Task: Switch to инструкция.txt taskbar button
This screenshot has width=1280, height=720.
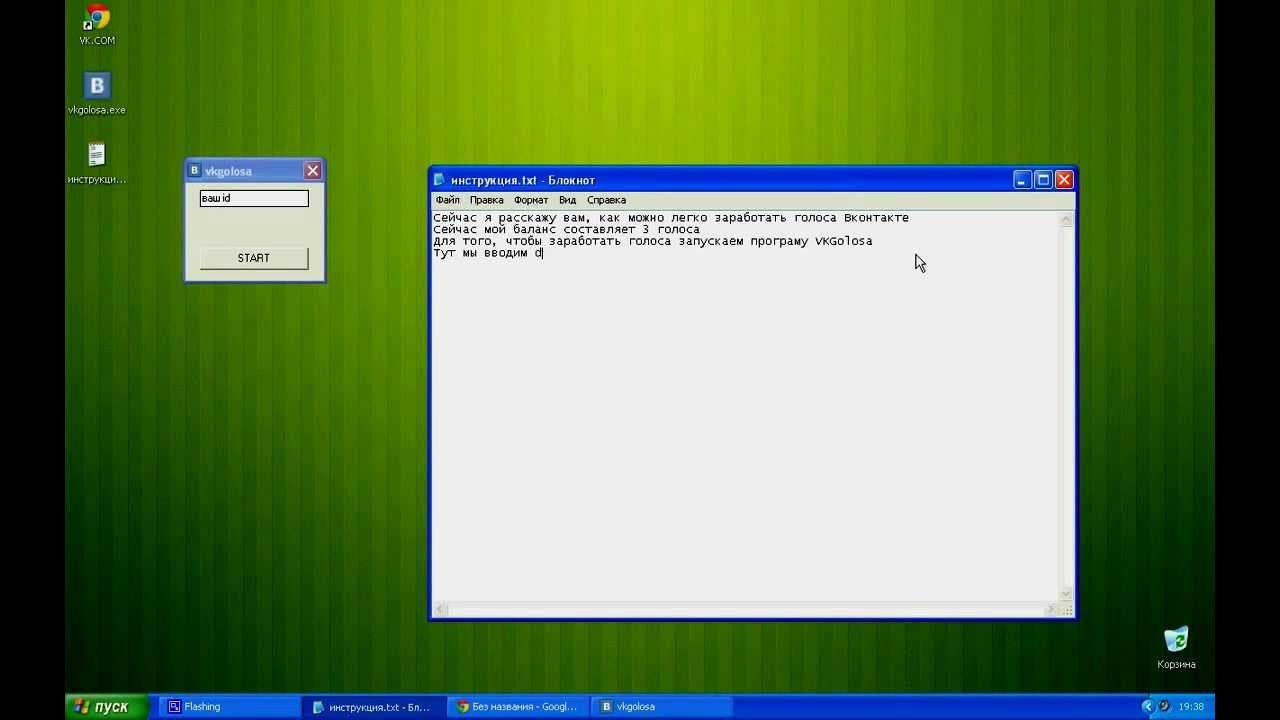Action: coord(373,707)
